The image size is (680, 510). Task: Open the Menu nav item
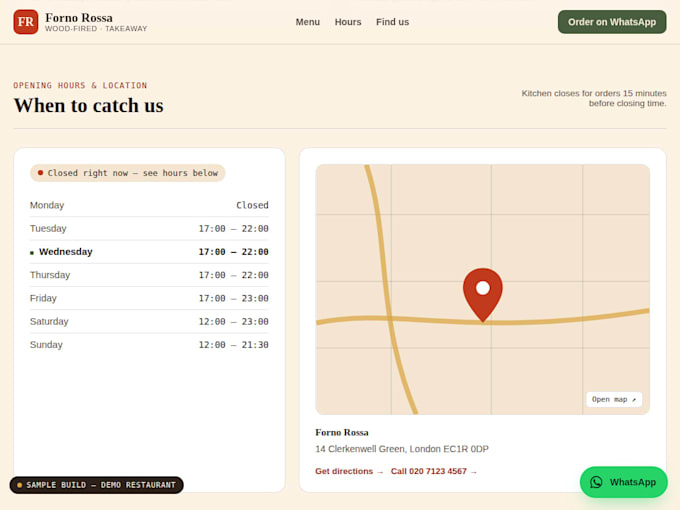(x=307, y=22)
